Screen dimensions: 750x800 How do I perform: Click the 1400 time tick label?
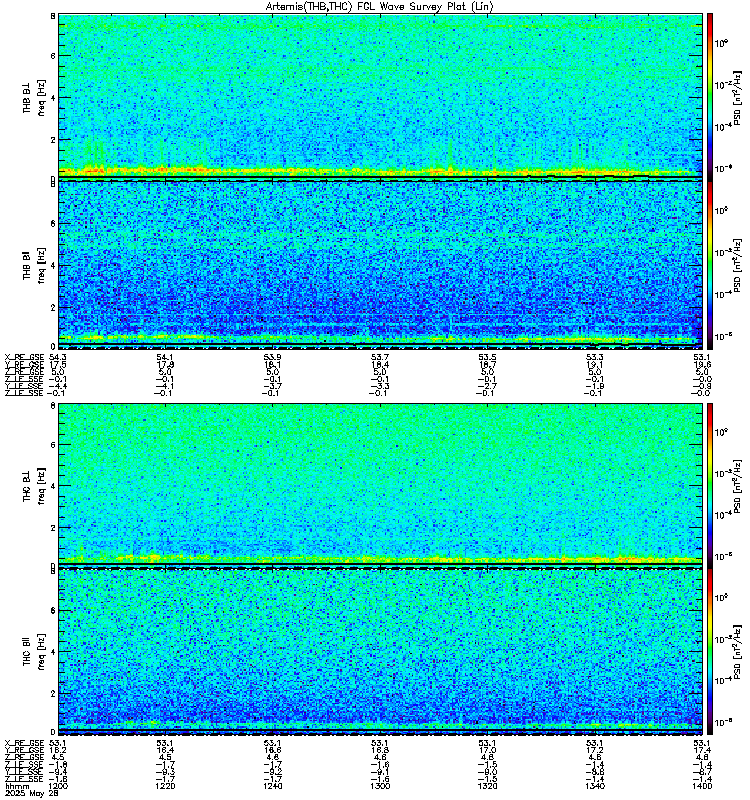tap(702, 786)
